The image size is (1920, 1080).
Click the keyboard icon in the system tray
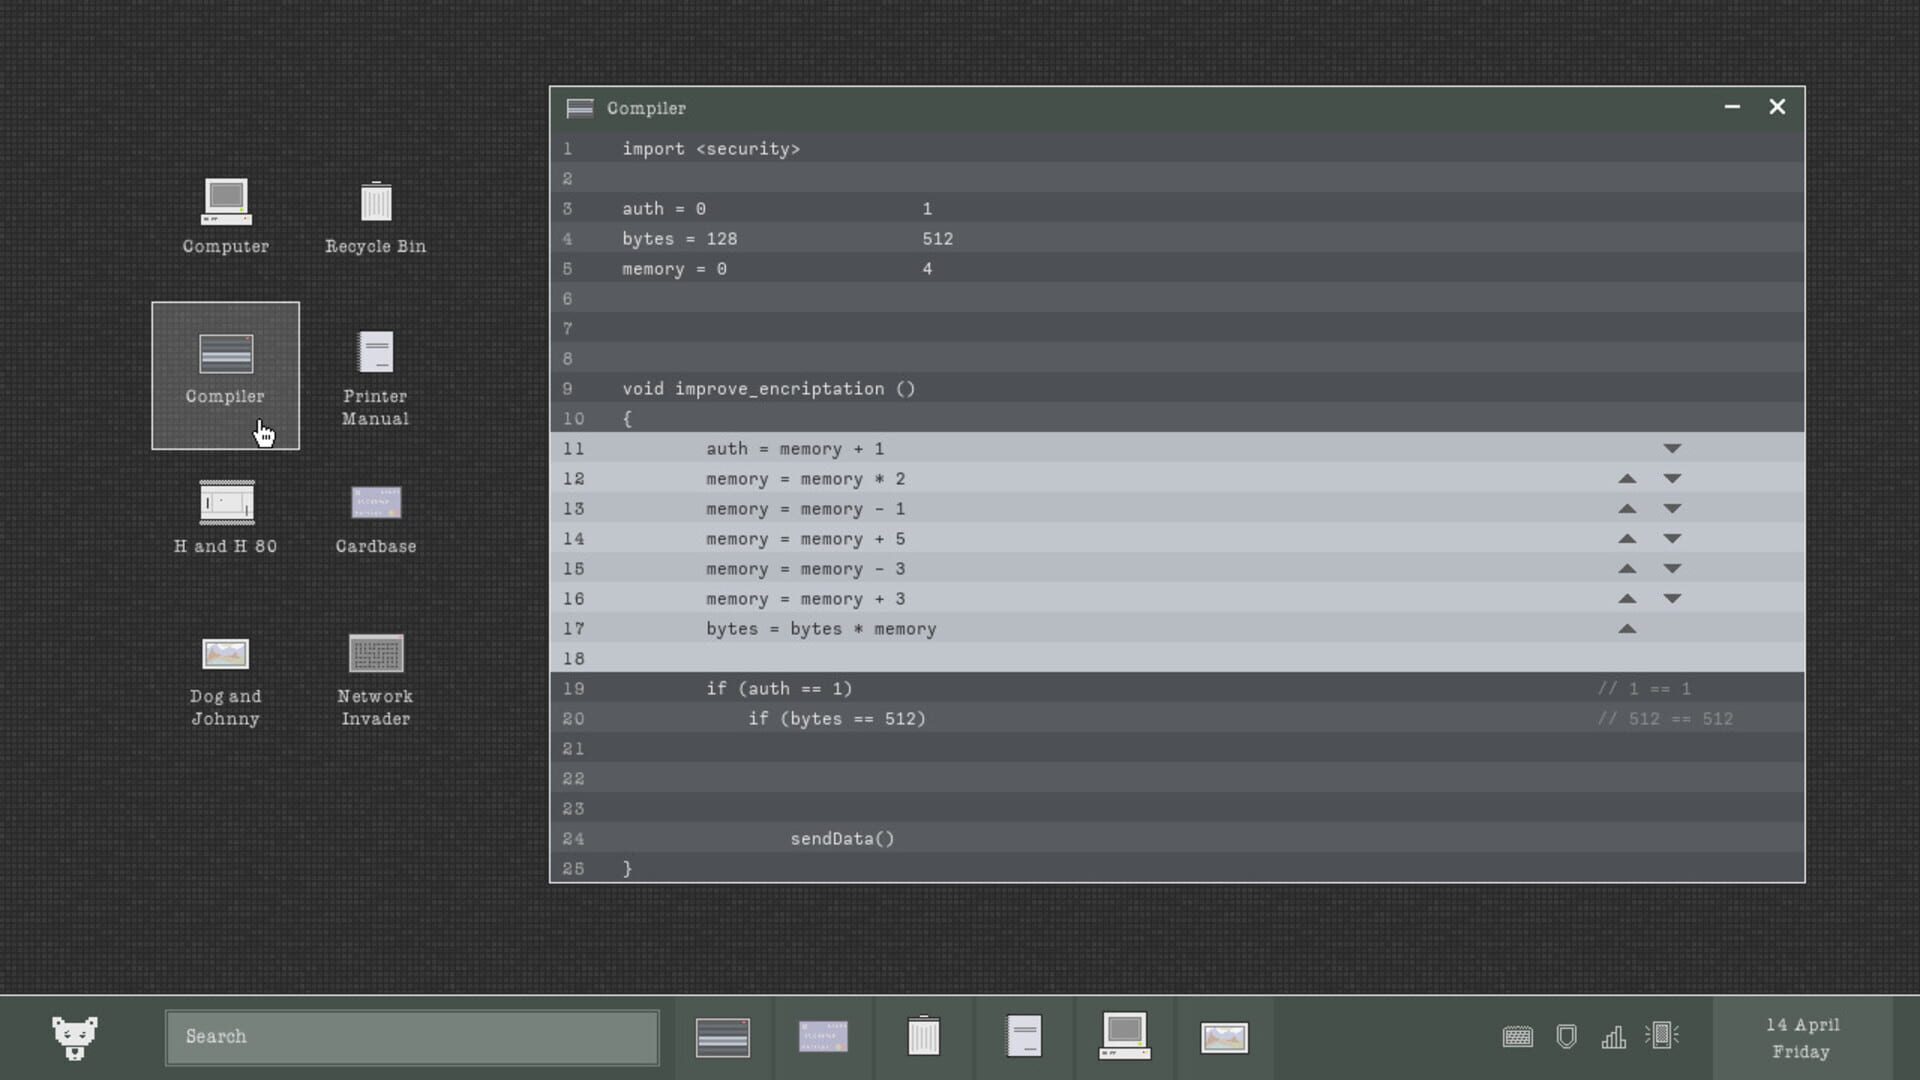coord(1516,1037)
